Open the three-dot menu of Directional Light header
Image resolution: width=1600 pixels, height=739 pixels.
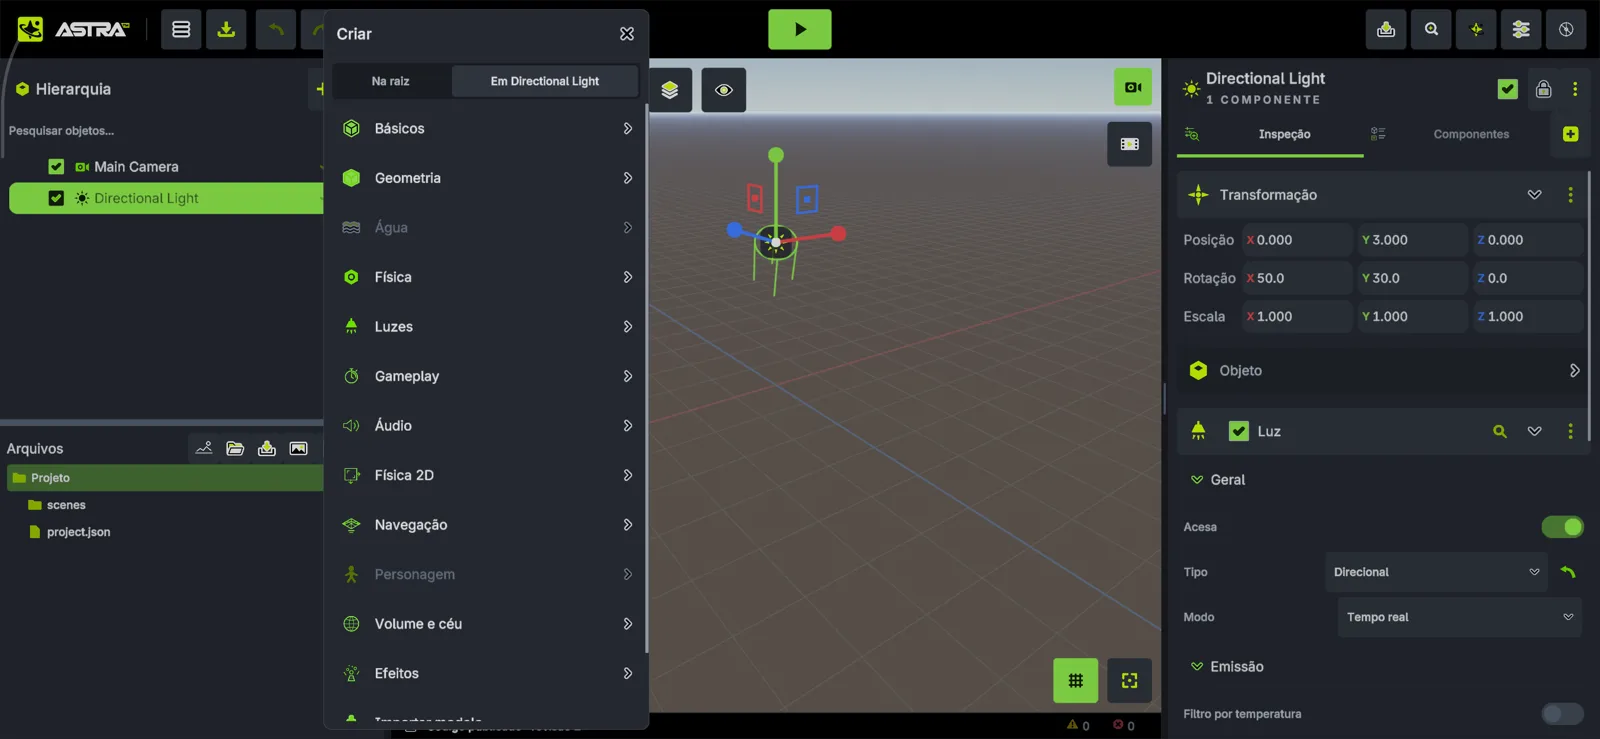point(1575,89)
